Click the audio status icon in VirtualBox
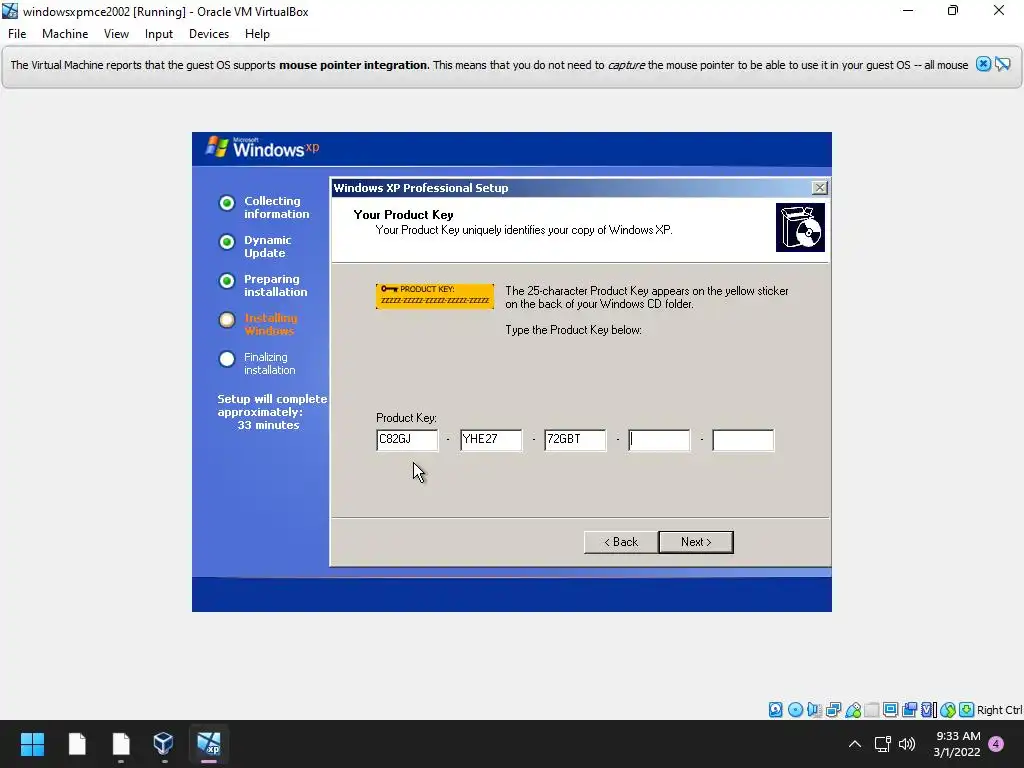 [x=814, y=709]
